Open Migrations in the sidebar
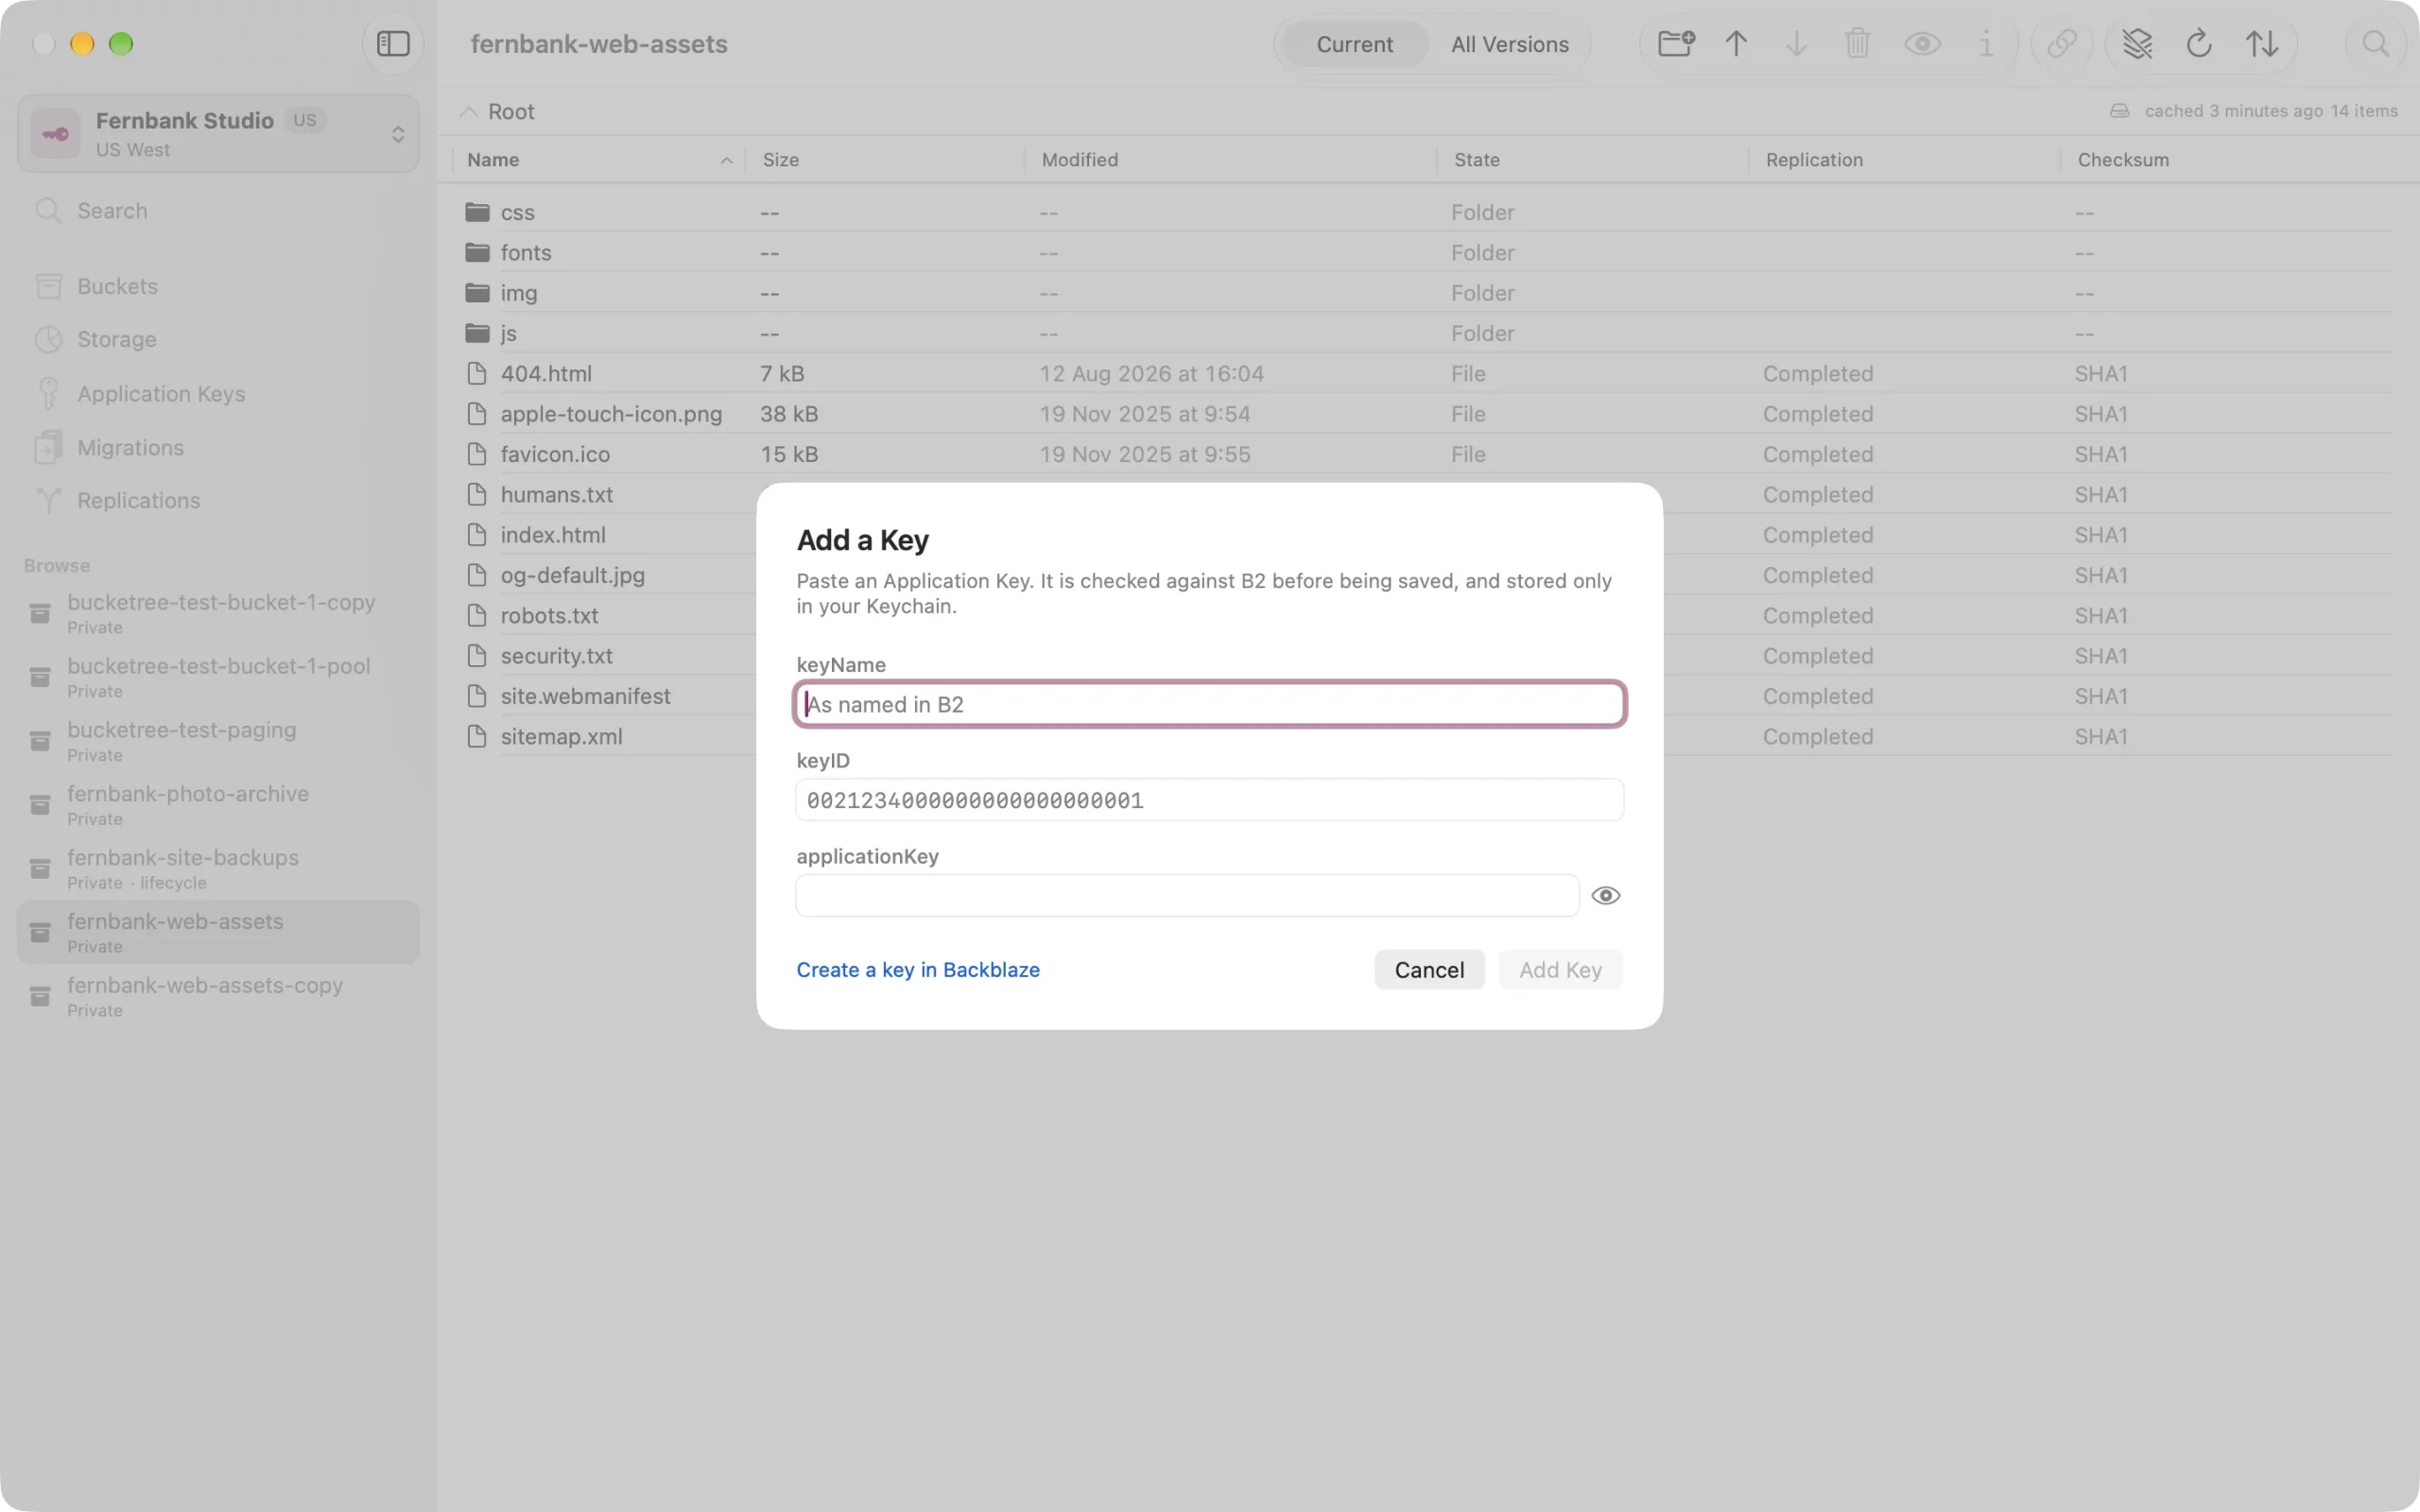The height and width of the screenshot is (1512, 2420). point(218,447)
